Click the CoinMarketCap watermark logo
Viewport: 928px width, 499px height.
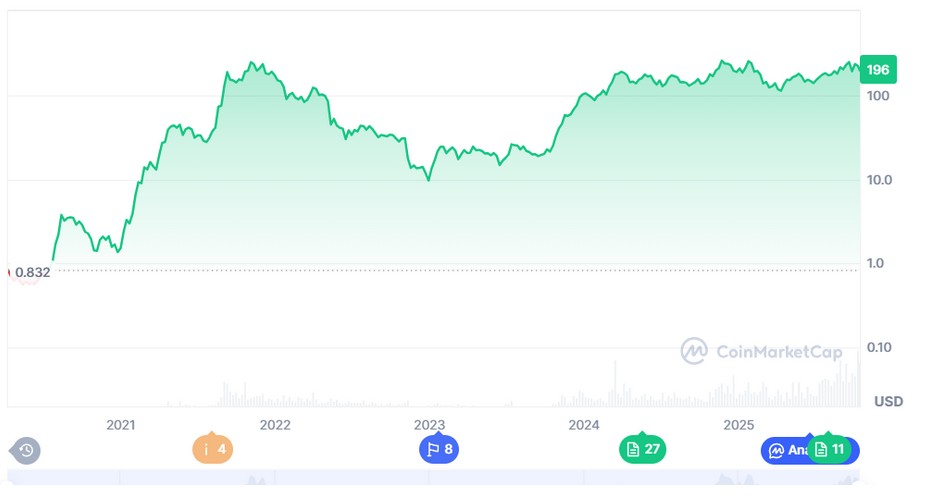761,351
